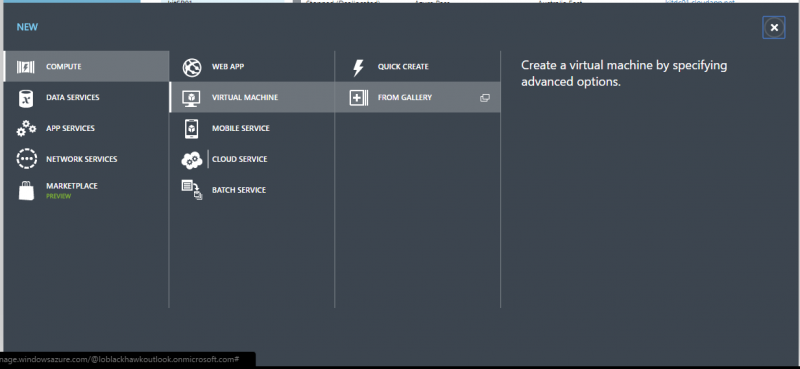Choose the BATCH SERVICE option
This screenshot has height=369, width=800.
coord(252,190)
